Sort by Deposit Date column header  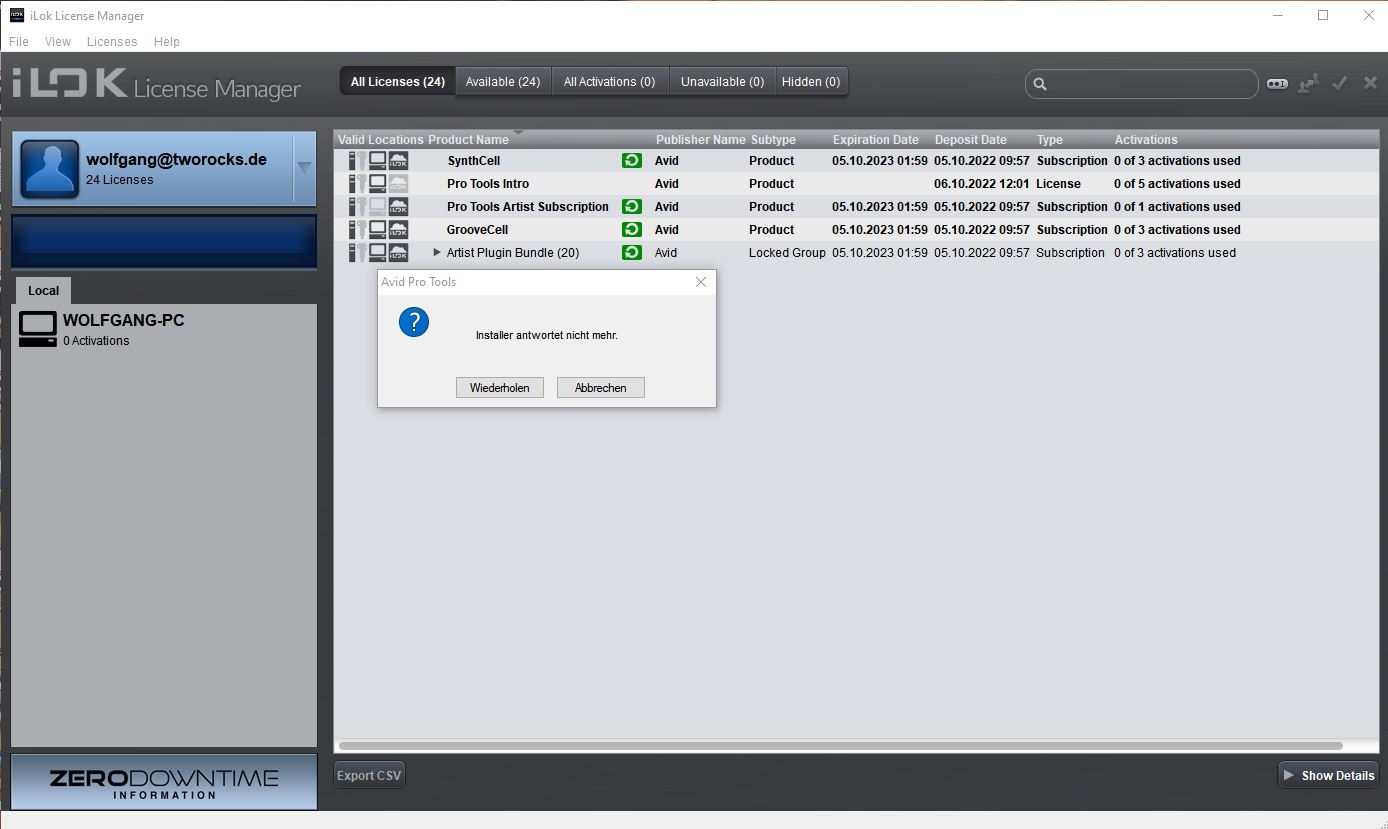click(970, 140)
